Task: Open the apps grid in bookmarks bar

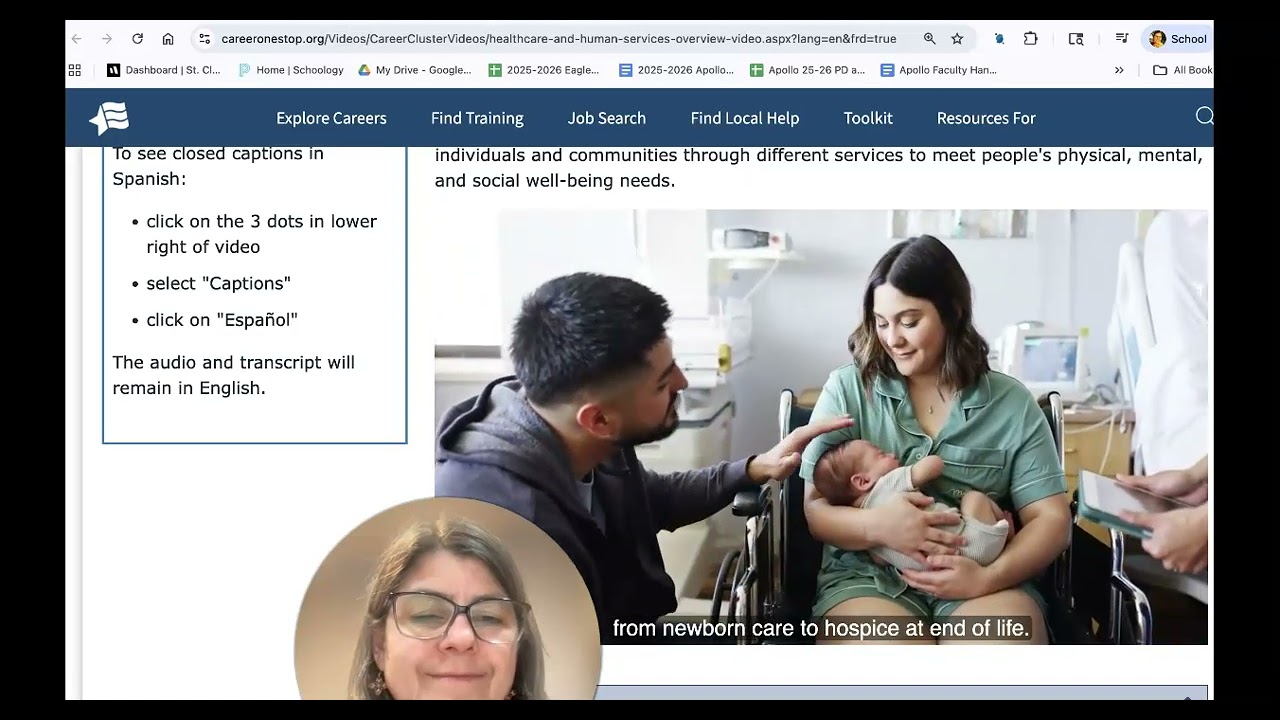Action: click(x=75, y=70)
